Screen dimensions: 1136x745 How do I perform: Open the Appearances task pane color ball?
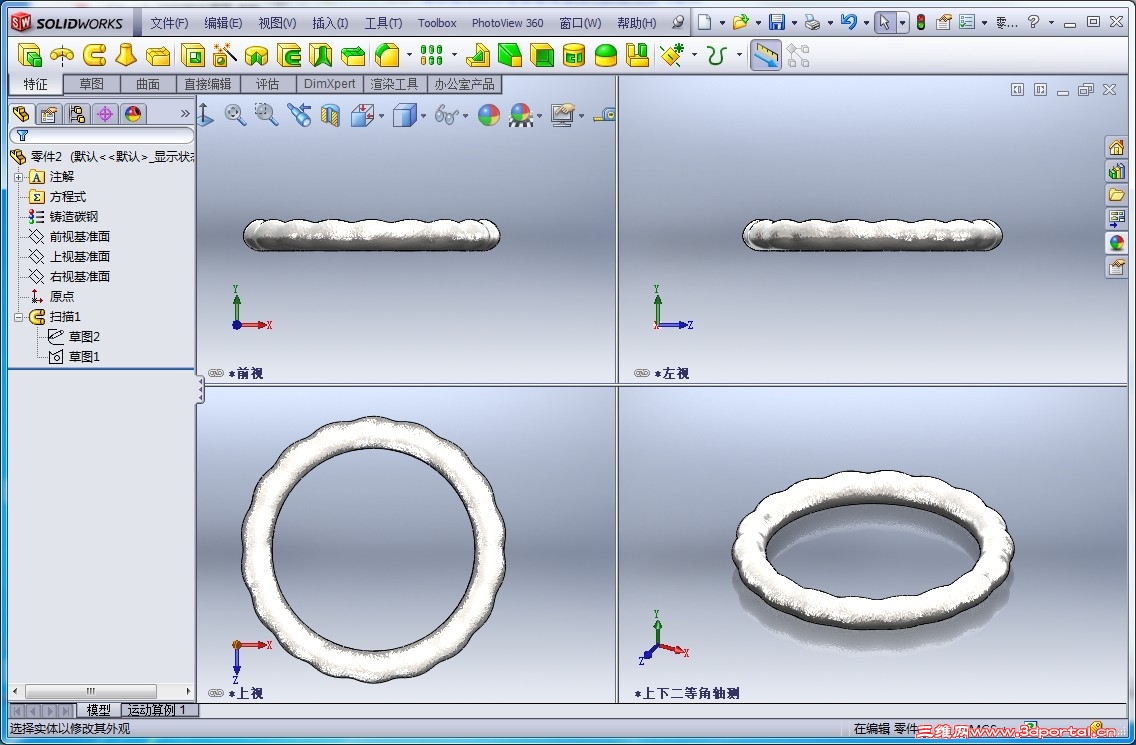coord(1116,243)
